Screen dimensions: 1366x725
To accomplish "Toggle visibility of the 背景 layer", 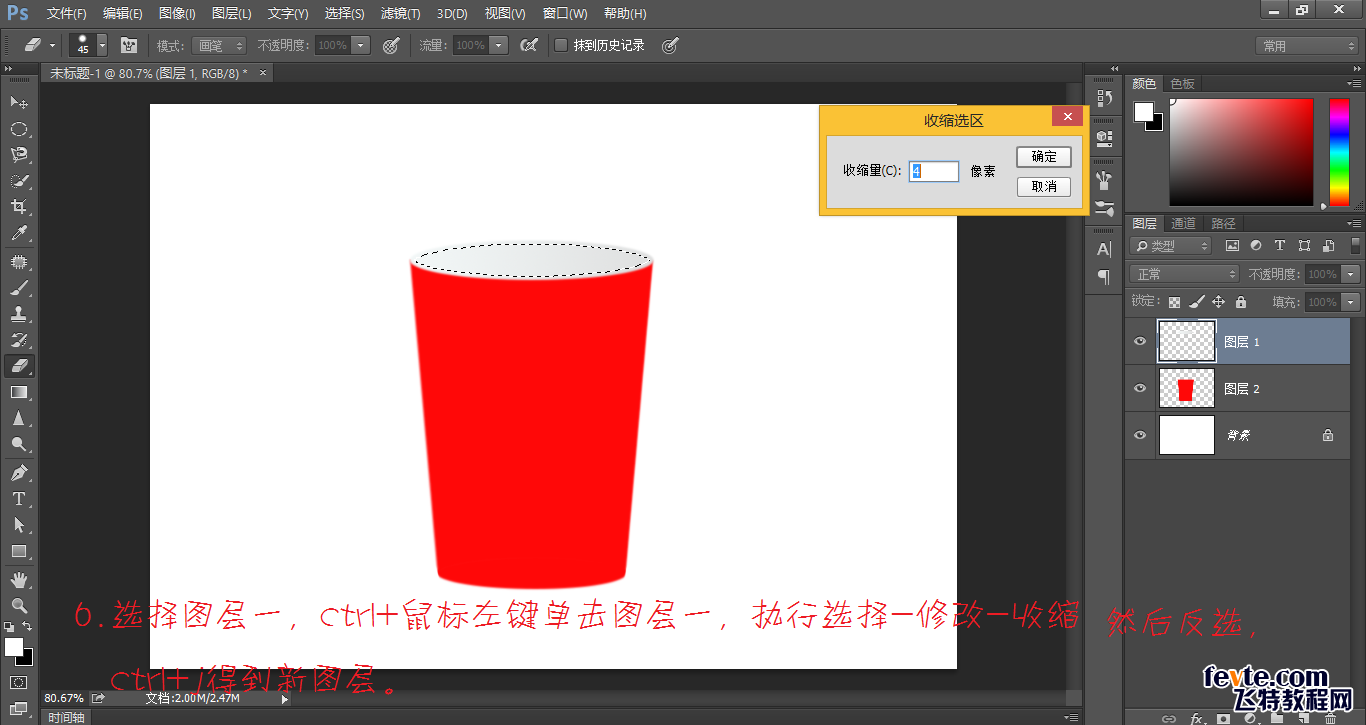I will click(x=1140, y=435).
